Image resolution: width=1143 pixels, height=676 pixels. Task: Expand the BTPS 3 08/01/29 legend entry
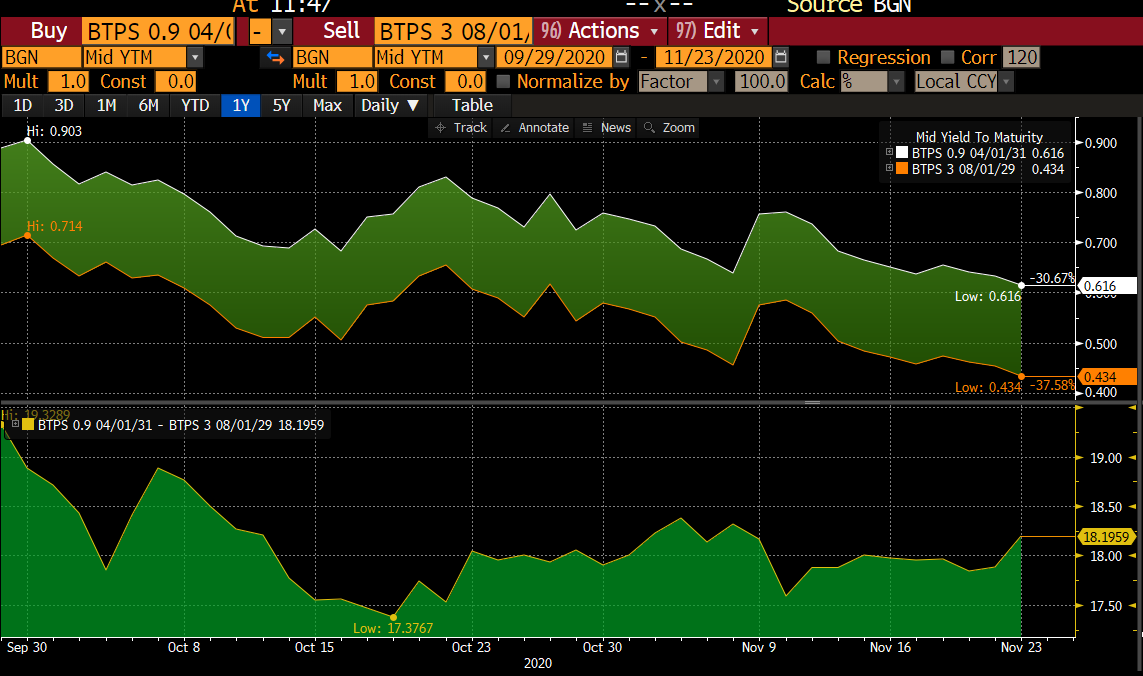[x=889, y=168]
